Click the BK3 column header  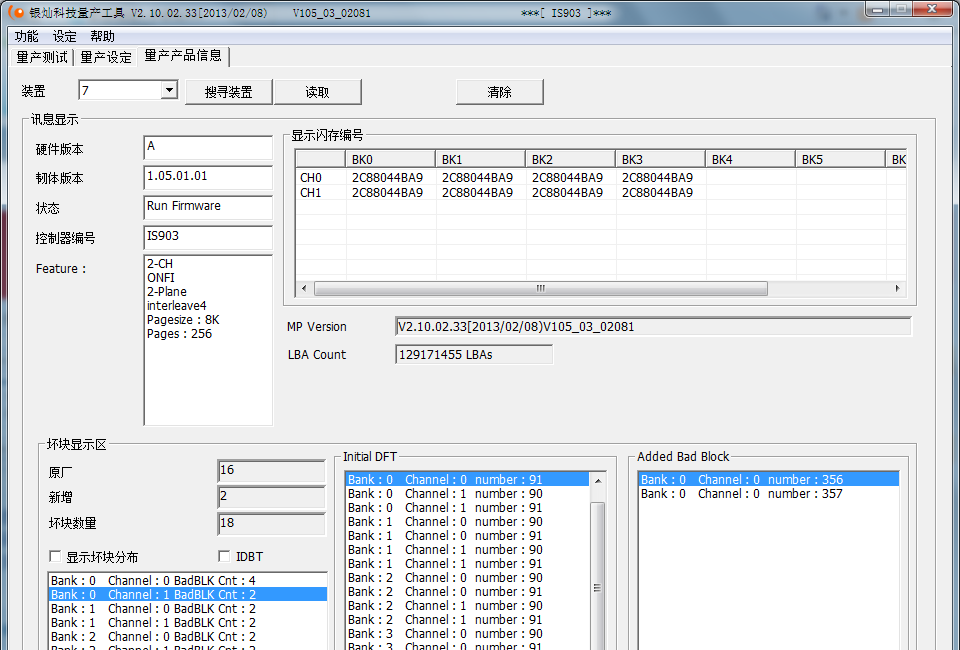tap(660, 159)
